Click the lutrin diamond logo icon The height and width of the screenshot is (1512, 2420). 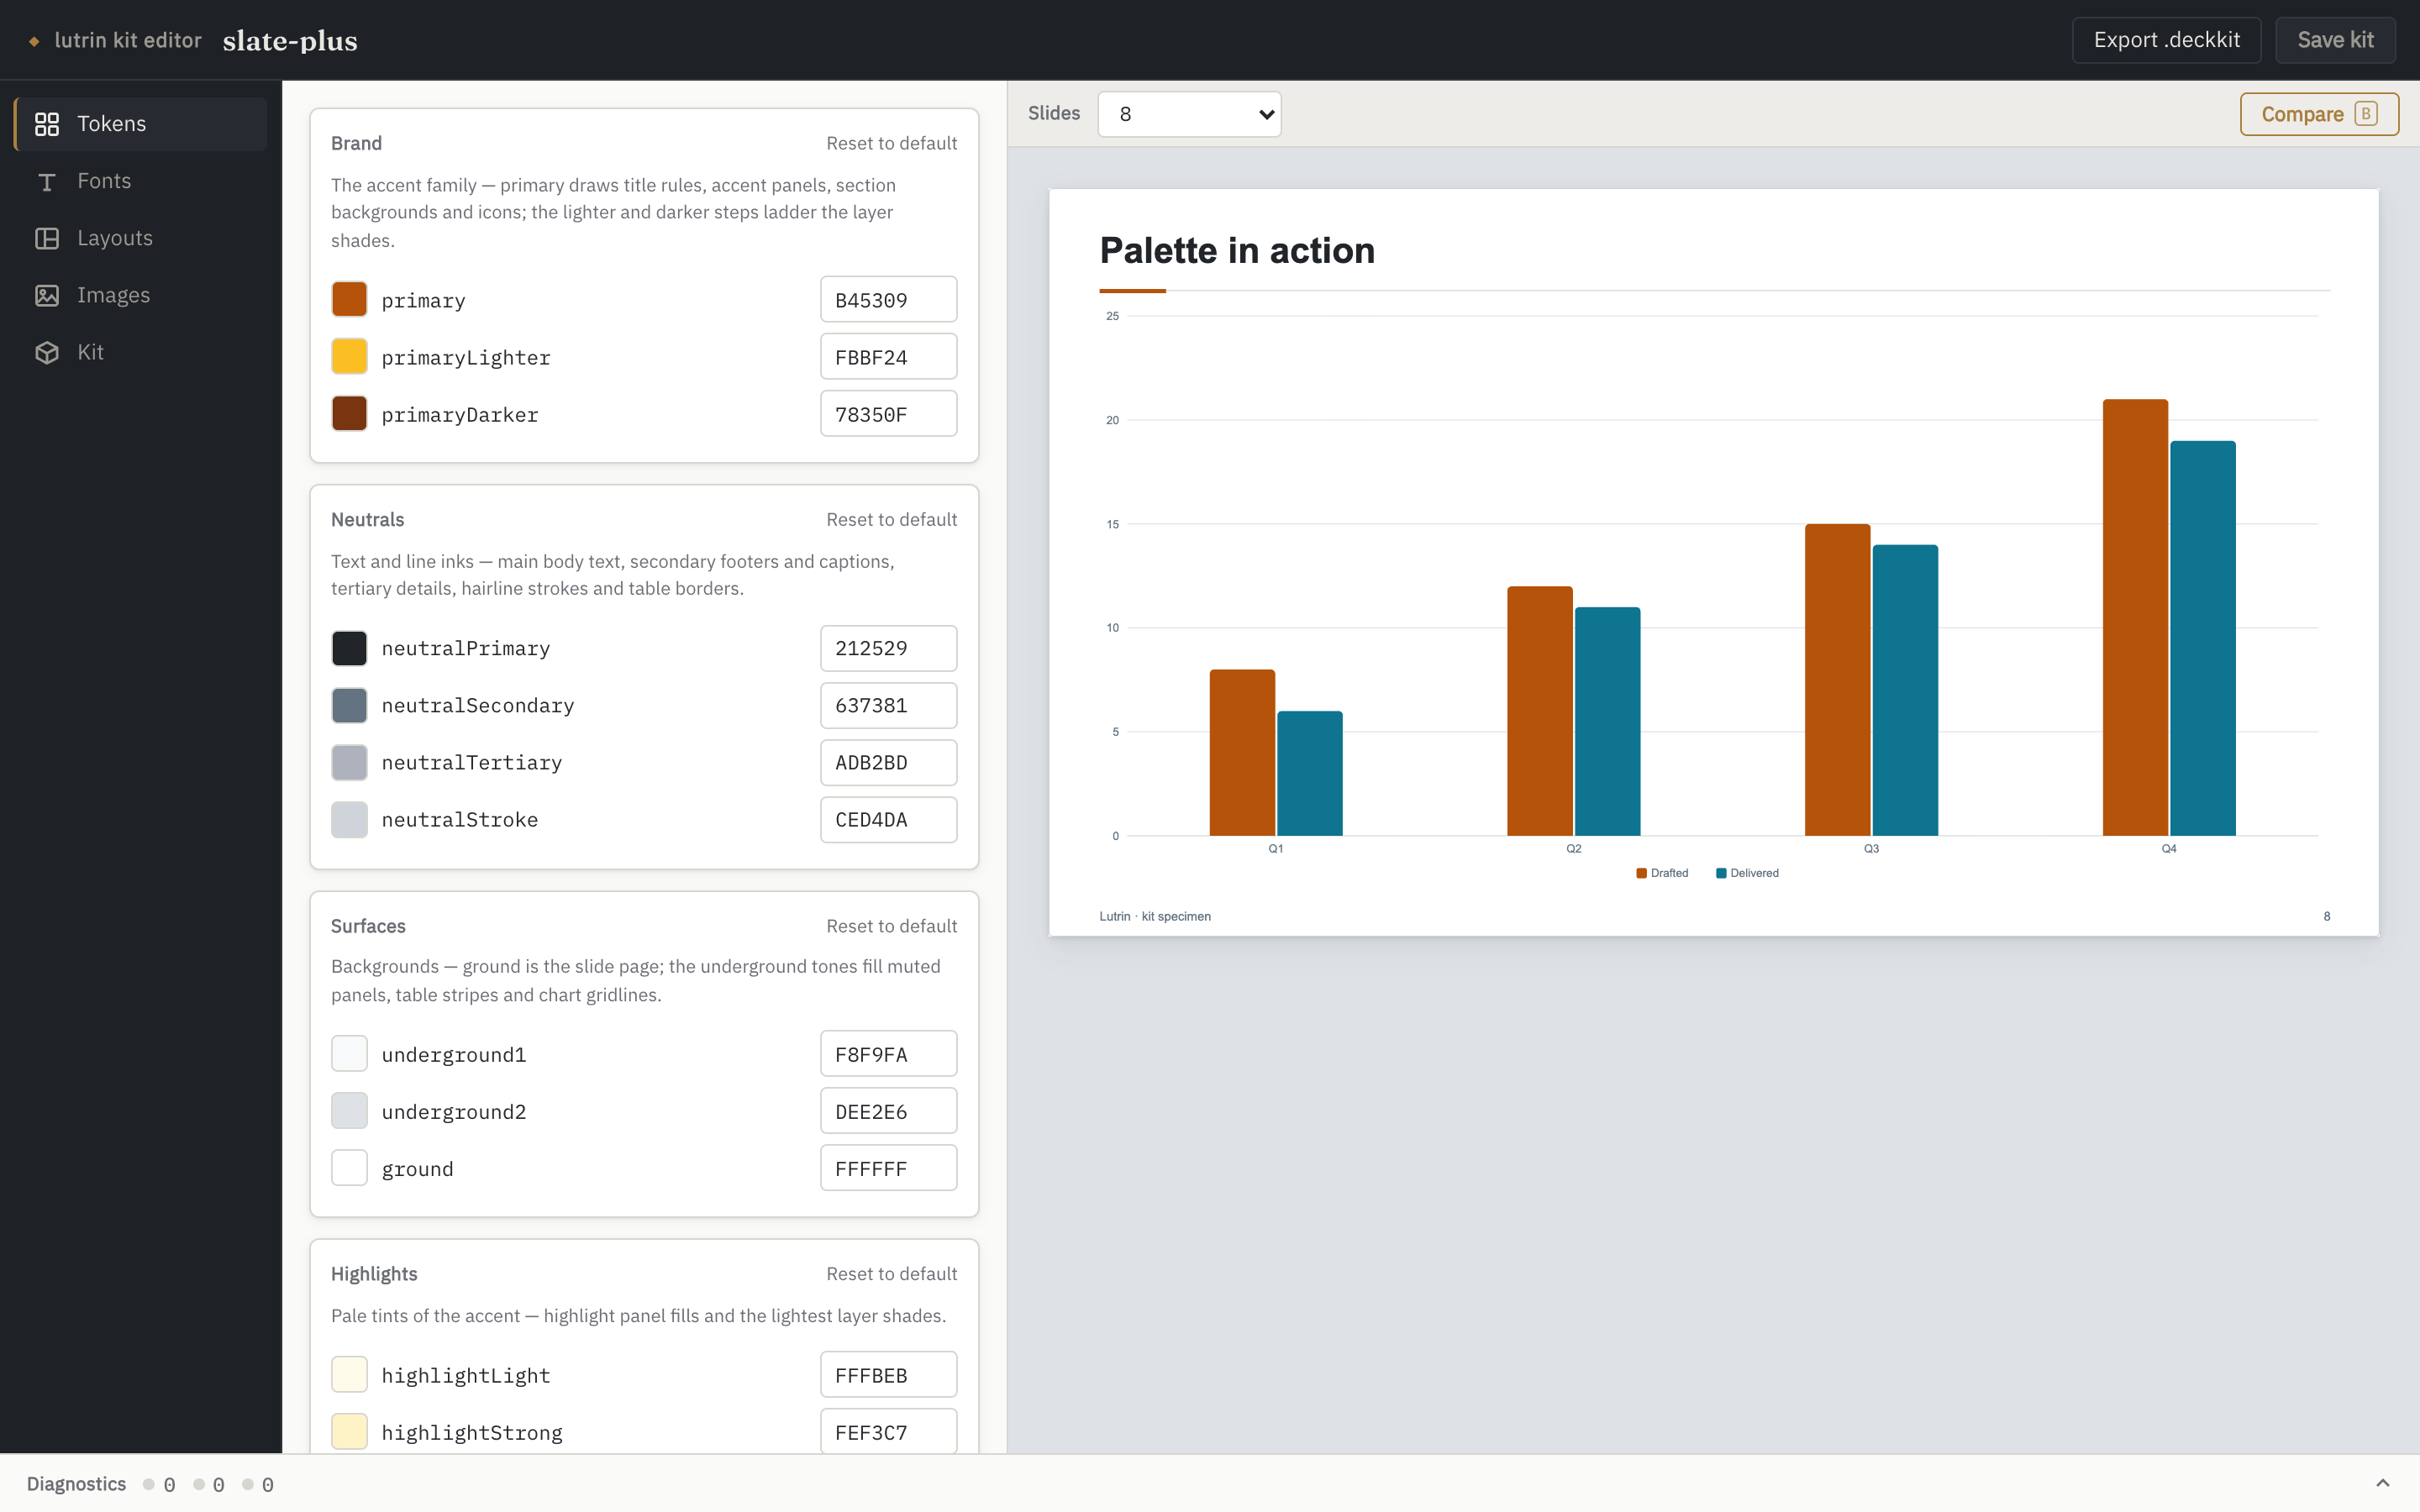click(x=34, y=41)
